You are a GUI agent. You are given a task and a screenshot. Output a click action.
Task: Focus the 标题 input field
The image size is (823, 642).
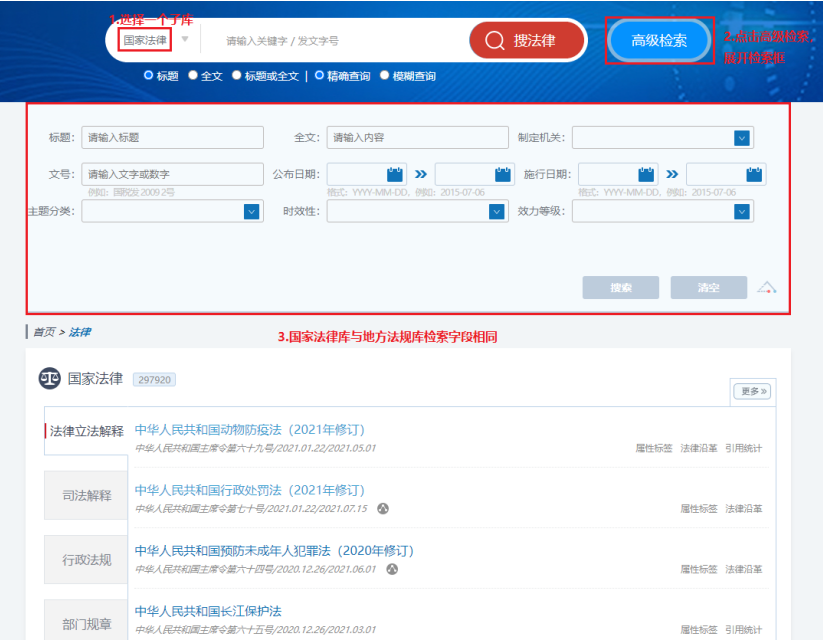point(172,138)
